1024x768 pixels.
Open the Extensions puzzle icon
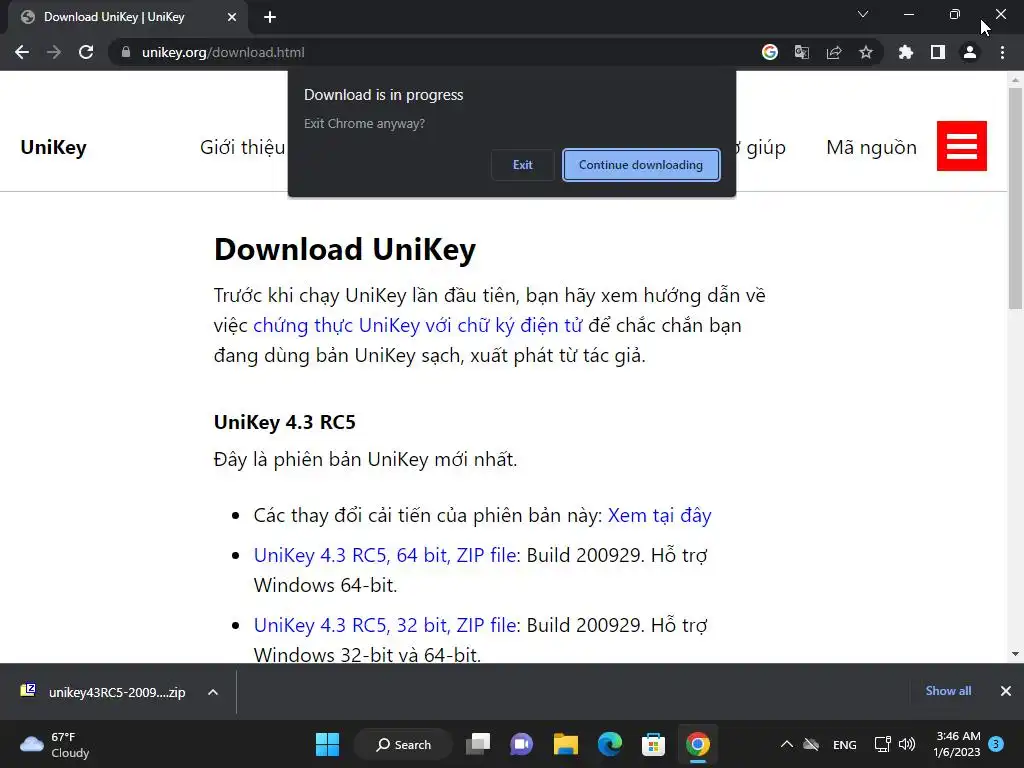(x=906, y=52)
